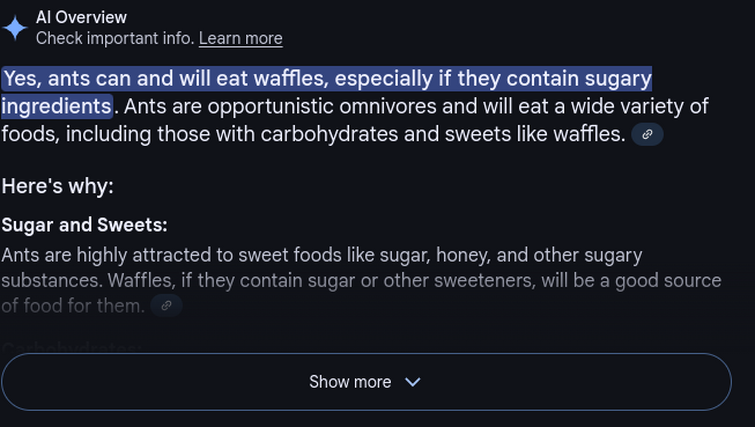Click the 'Here's why:' heading
The height and width of the screenshot is (427, 755).
click(58, 186)
